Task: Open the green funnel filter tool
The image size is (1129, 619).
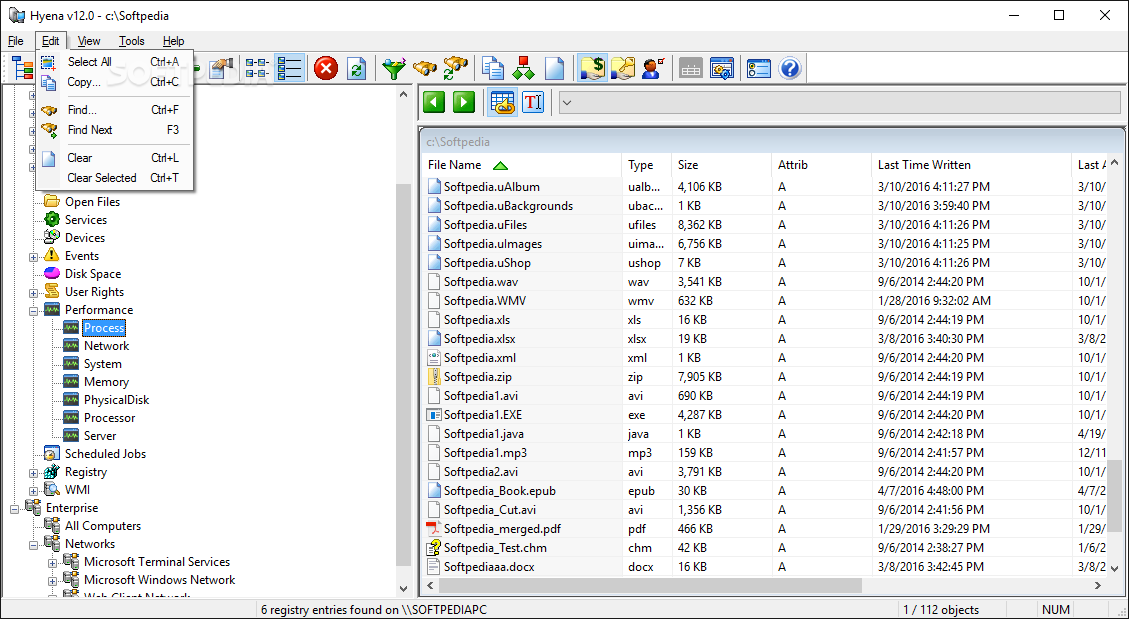Action: click(x=394, y=68)
